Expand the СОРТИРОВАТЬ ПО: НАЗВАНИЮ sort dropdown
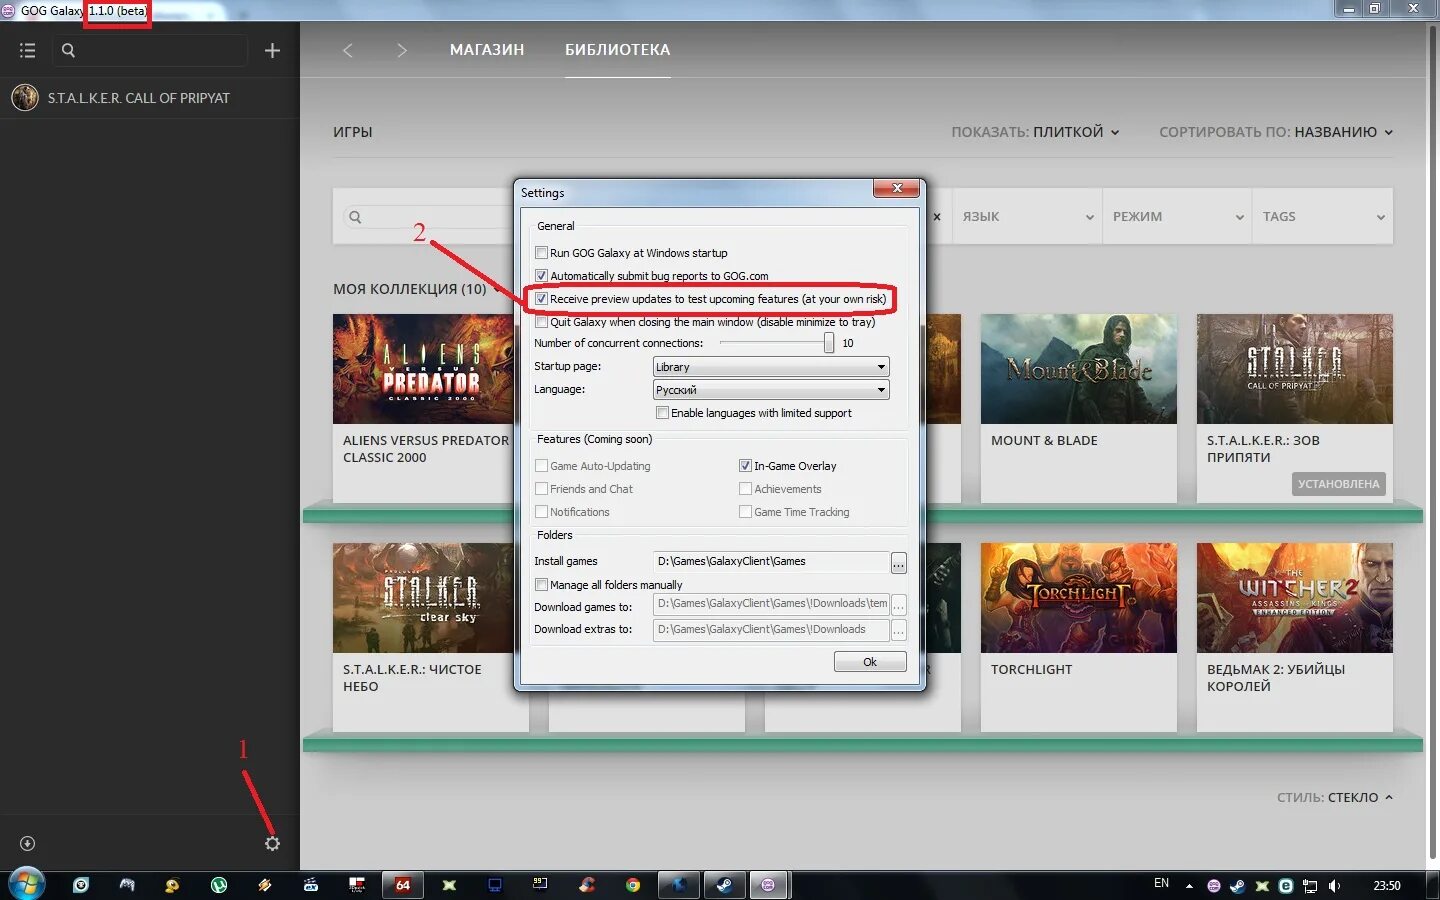Screen dimensions: 1440x900 (1276, 132)
